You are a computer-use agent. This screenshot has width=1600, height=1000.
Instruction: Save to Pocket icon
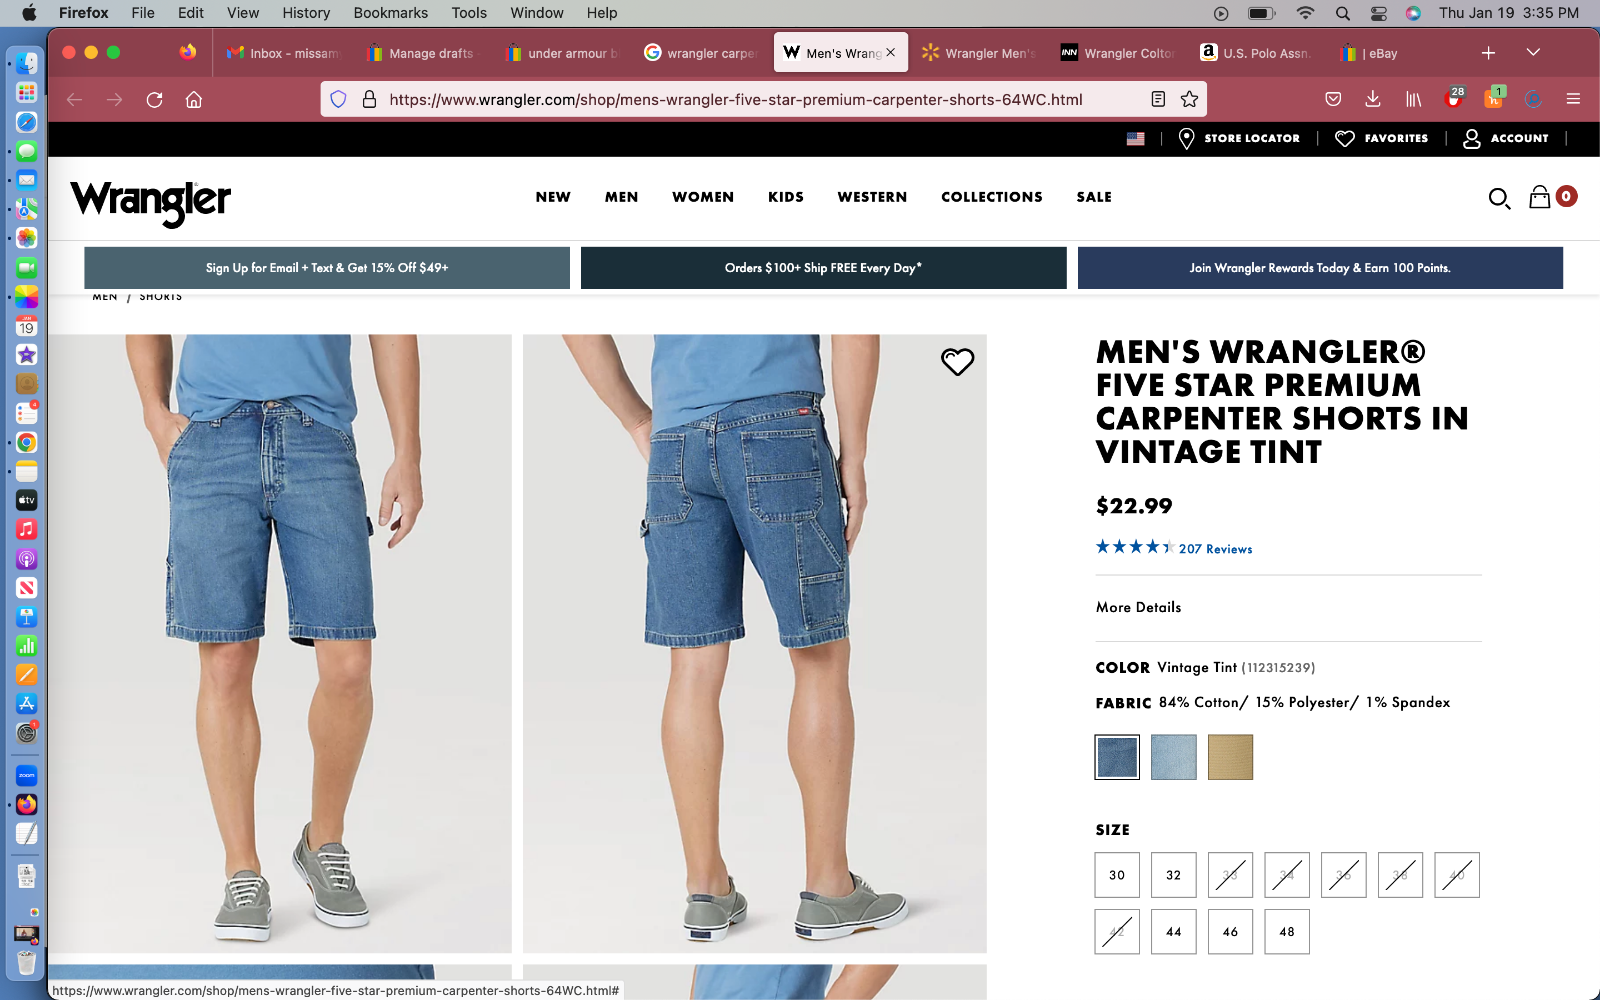1333,99
